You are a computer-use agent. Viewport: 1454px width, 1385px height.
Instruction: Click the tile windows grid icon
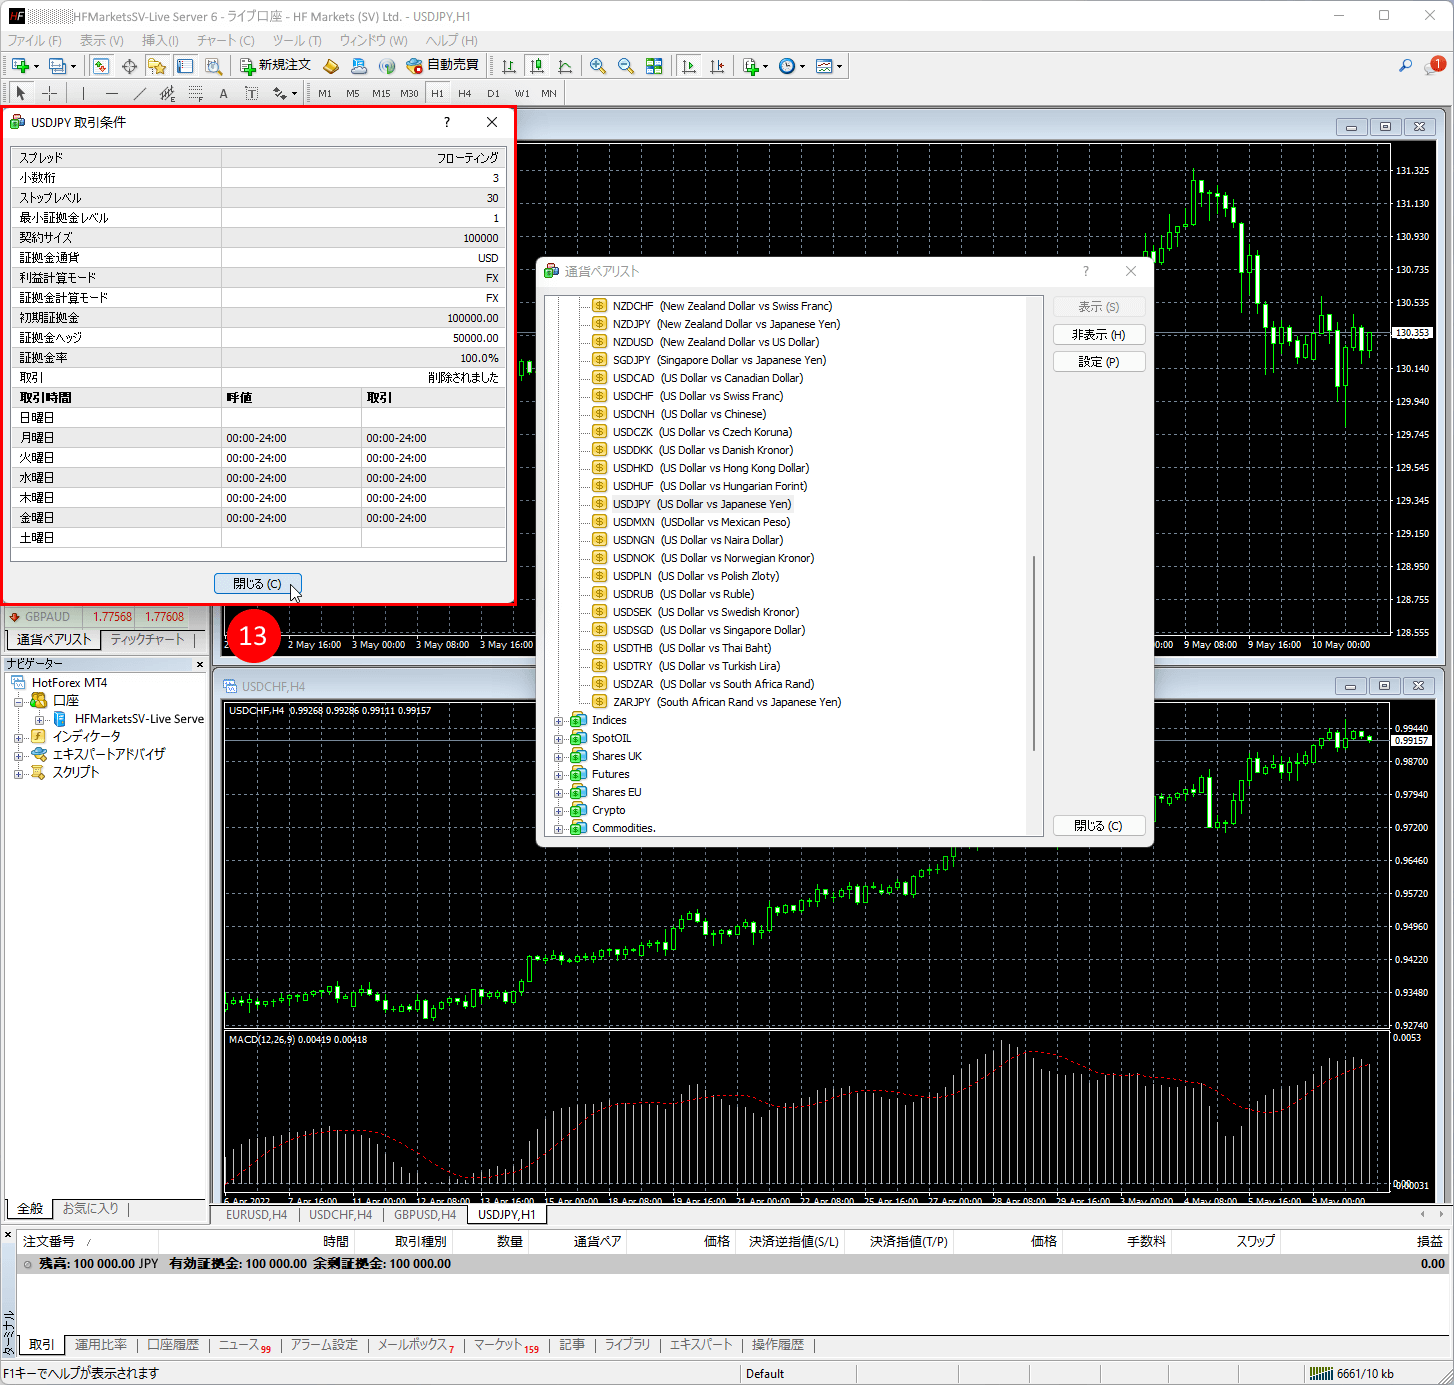pos(654,66)
